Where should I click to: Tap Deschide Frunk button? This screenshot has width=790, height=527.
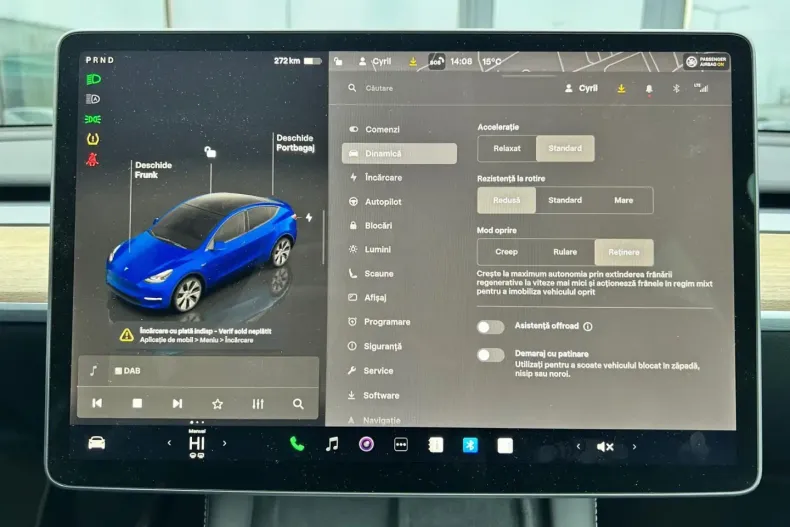(x=153, y=170)
